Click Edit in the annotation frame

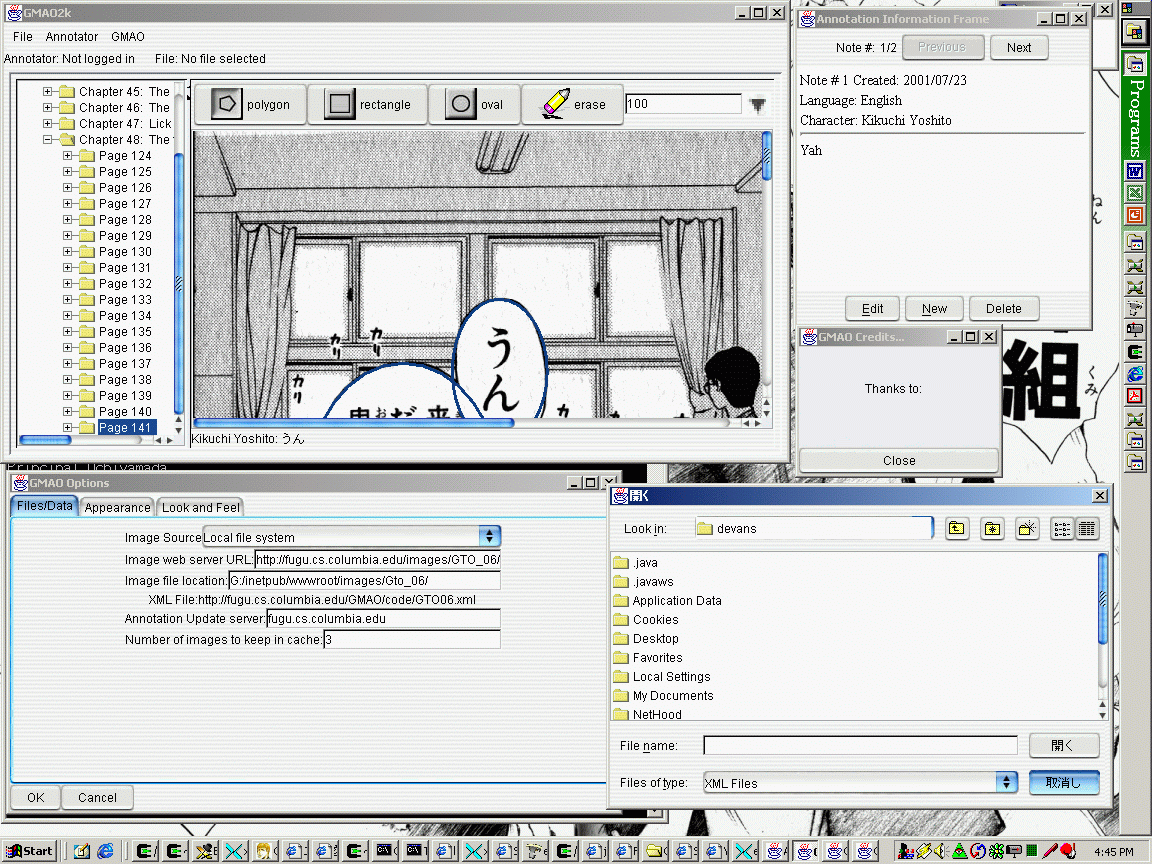tap(872, 309)
